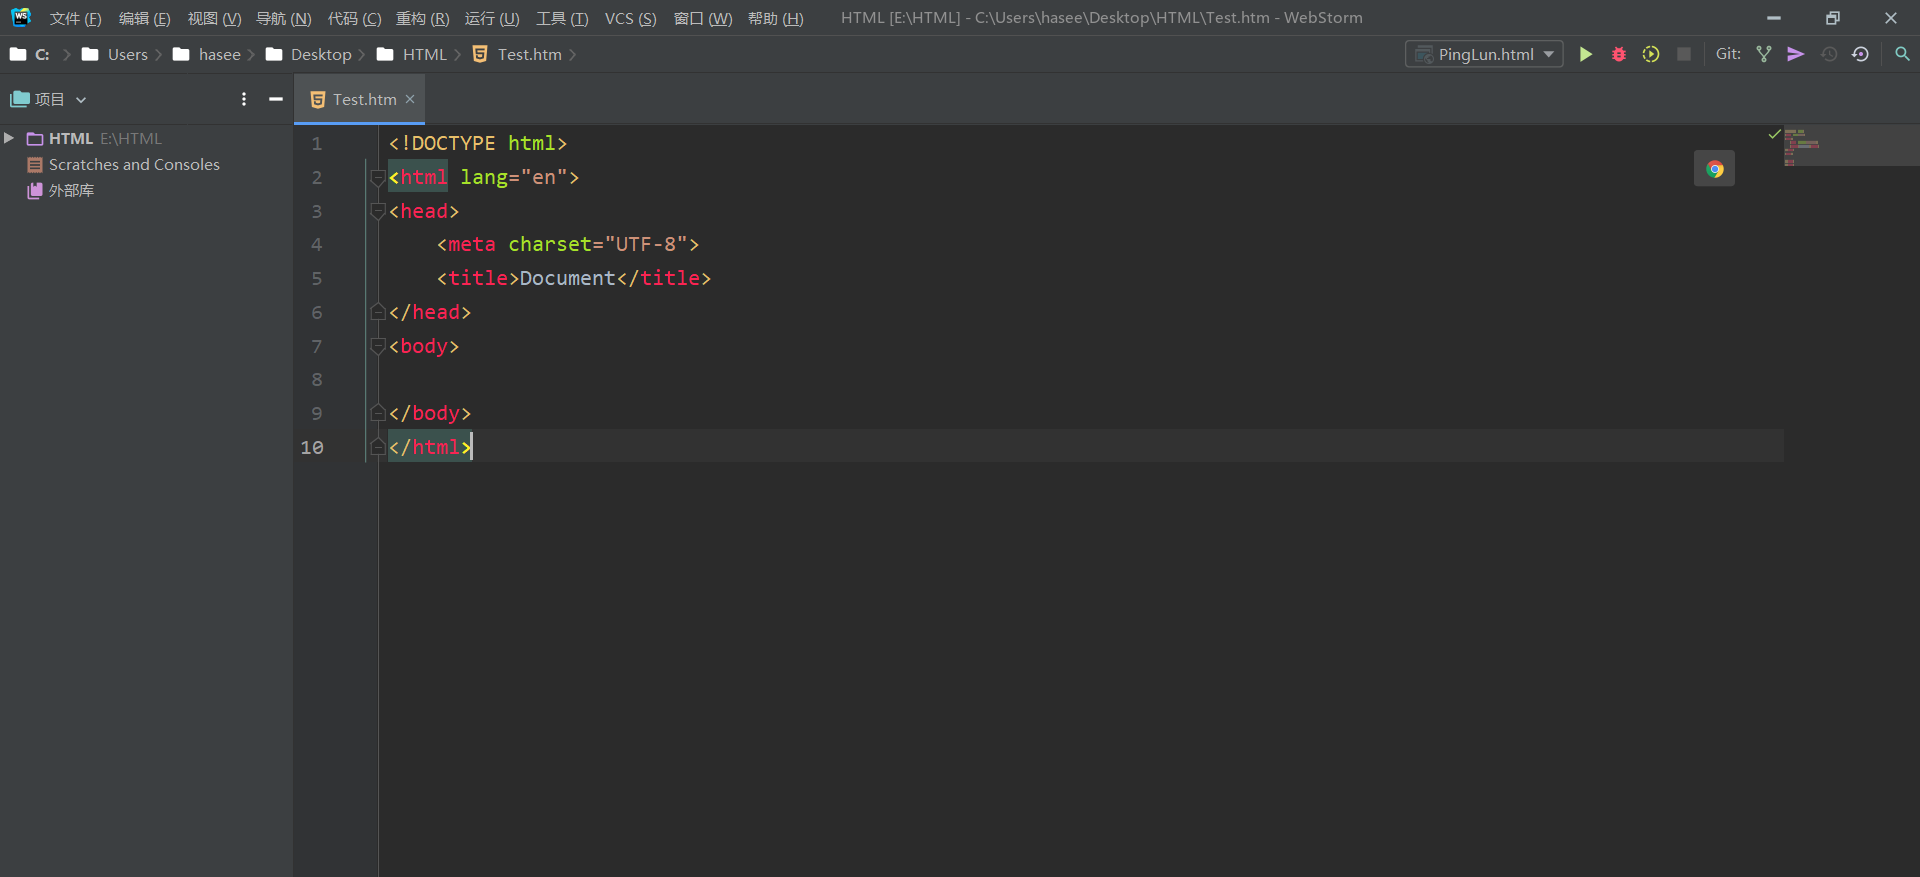Viewport: 1920px width, 877px height.
Task: Collapse the body tag fold on line 7
Action: 378,346
